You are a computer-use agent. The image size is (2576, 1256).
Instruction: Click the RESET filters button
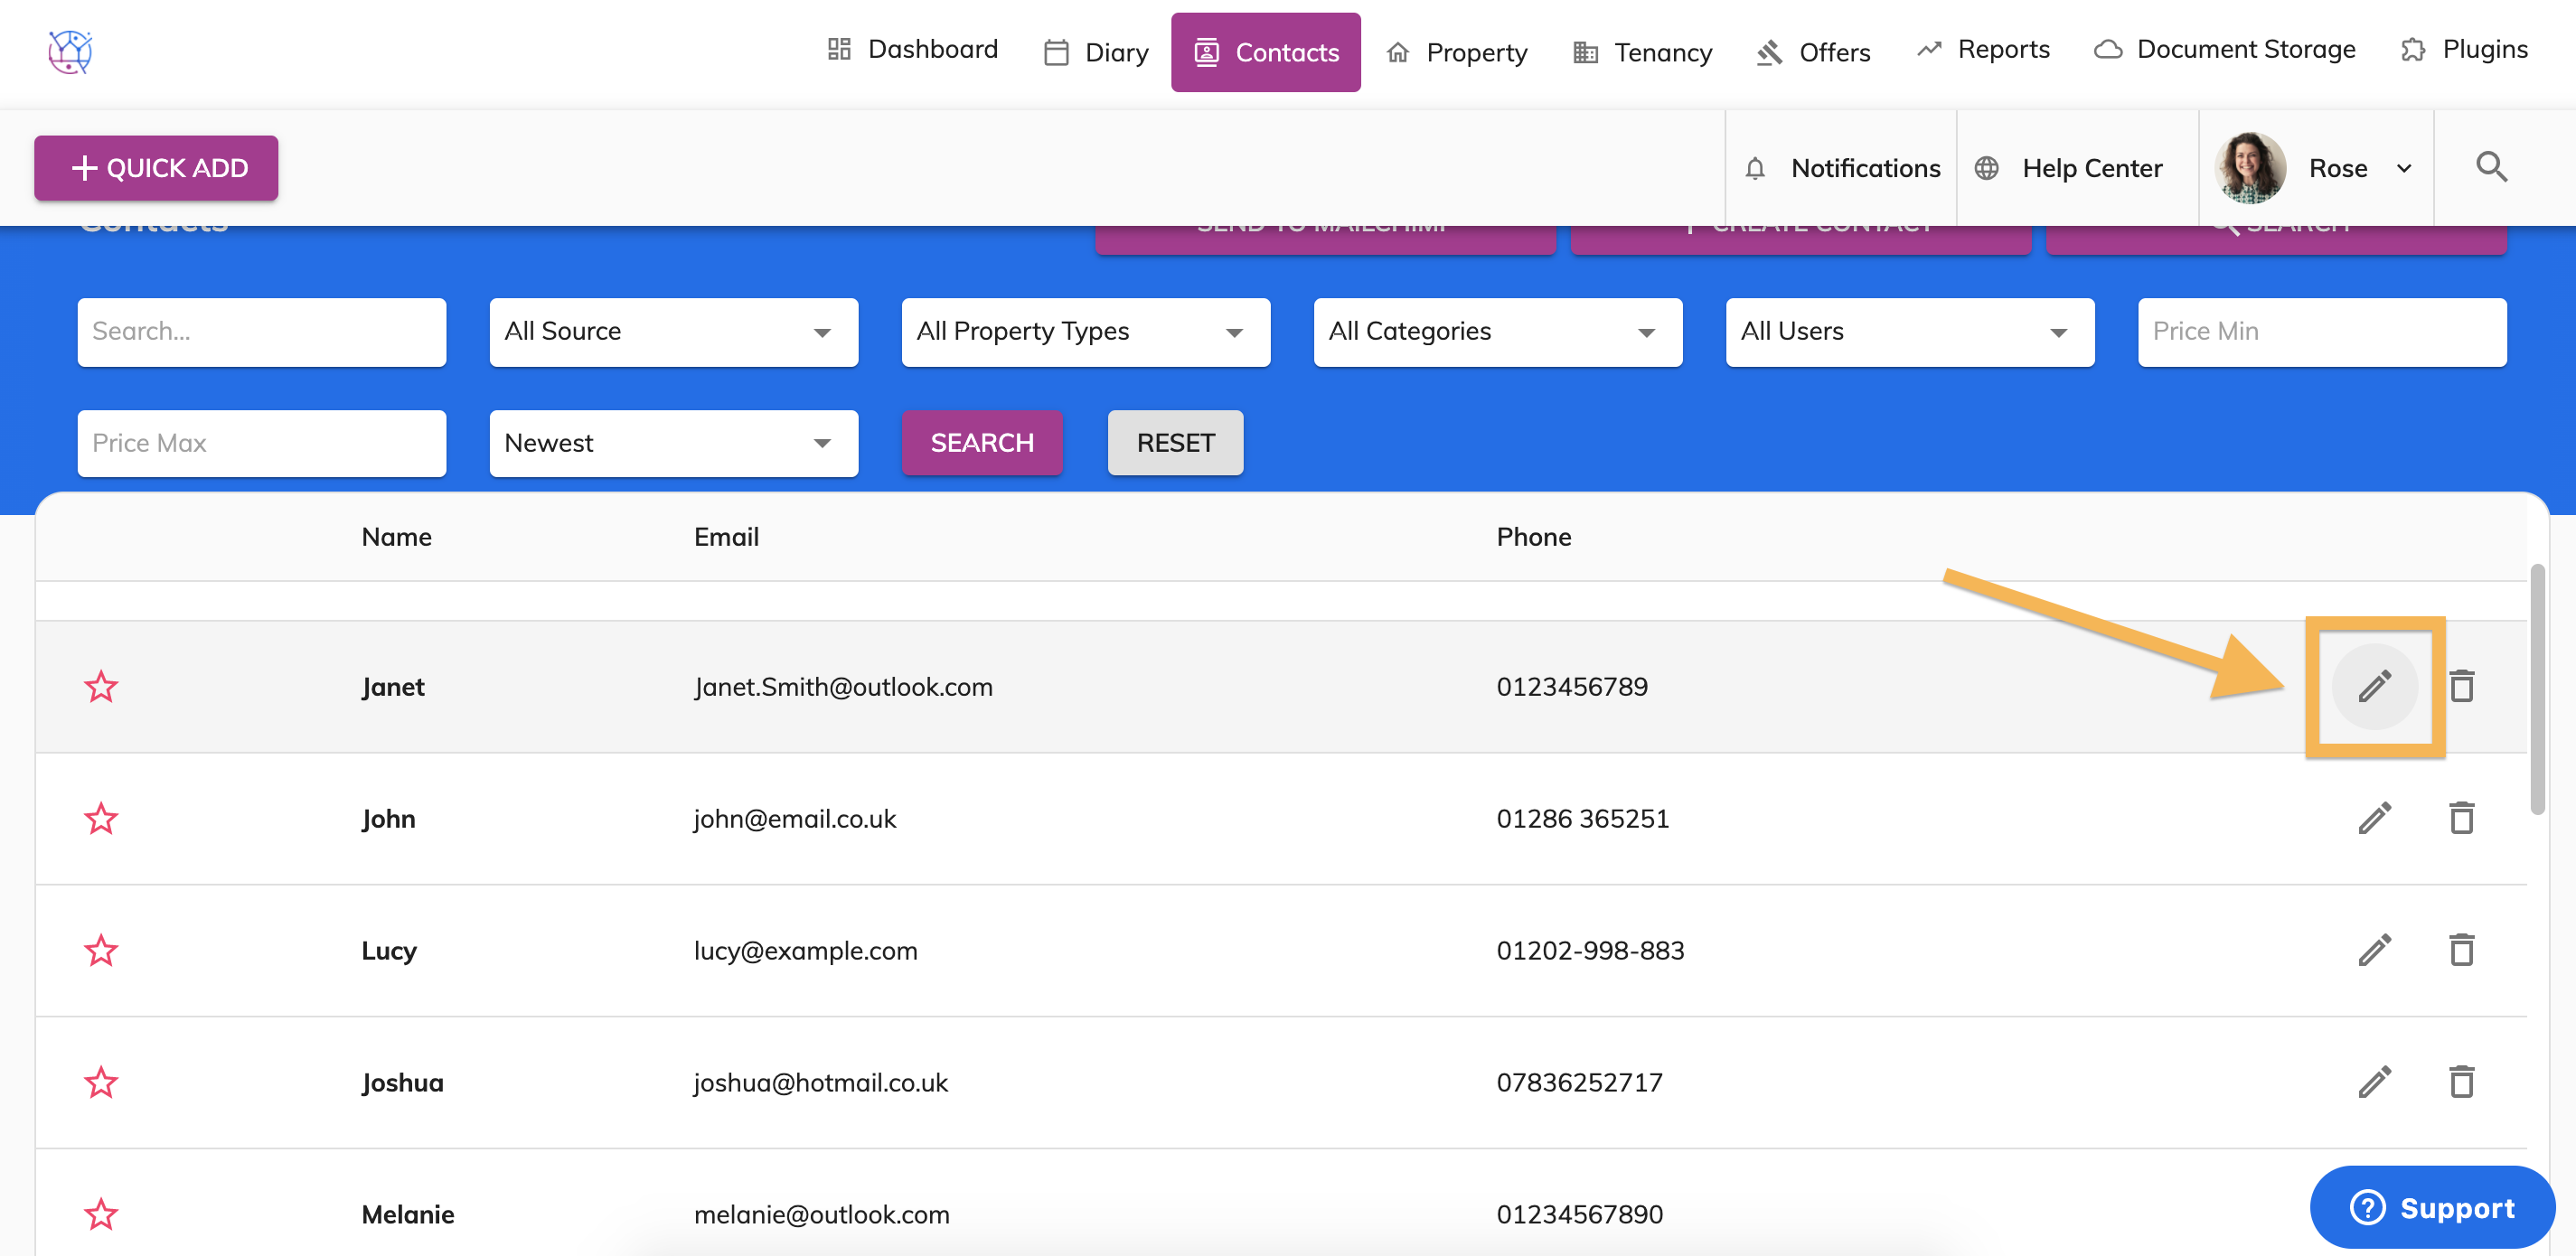(1175, 443)
